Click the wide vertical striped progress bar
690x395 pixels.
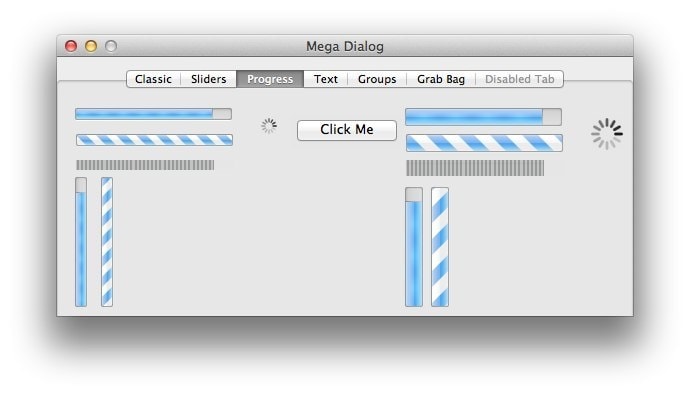(x=440, y=247)
